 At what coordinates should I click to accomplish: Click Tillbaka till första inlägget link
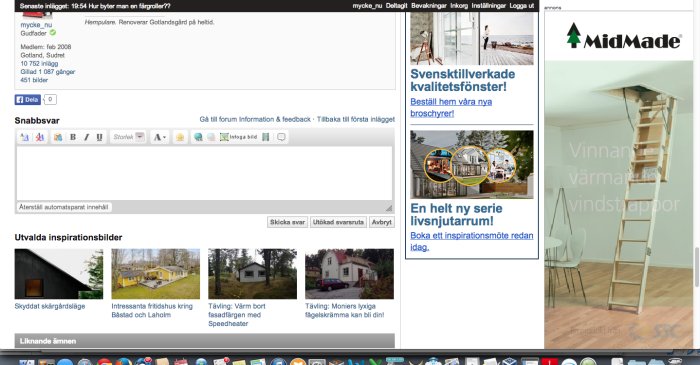[356, 120]
